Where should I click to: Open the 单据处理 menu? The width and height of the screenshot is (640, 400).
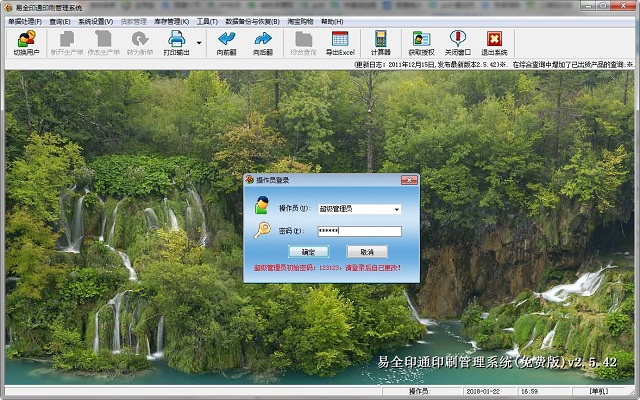[25, 20]
